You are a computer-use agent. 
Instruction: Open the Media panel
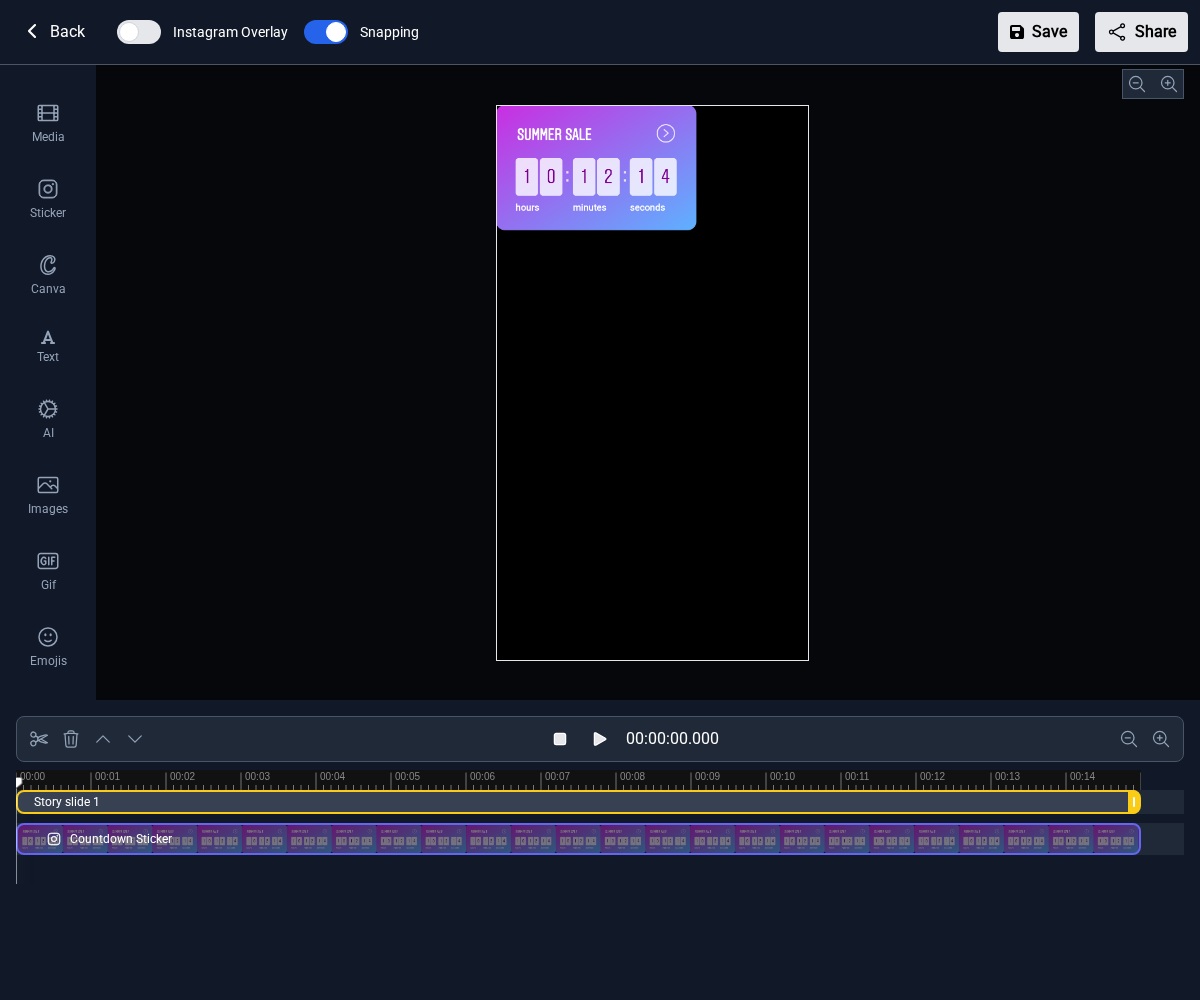click(x=48, y=122)
